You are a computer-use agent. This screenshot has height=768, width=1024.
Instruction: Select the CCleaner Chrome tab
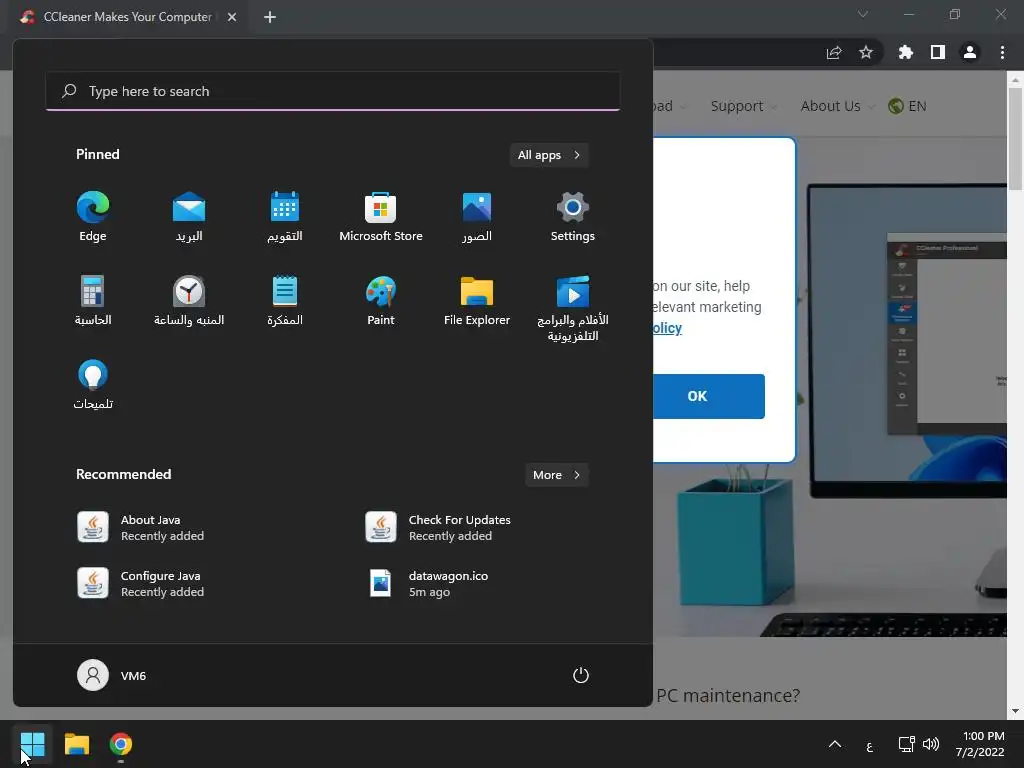127,17
